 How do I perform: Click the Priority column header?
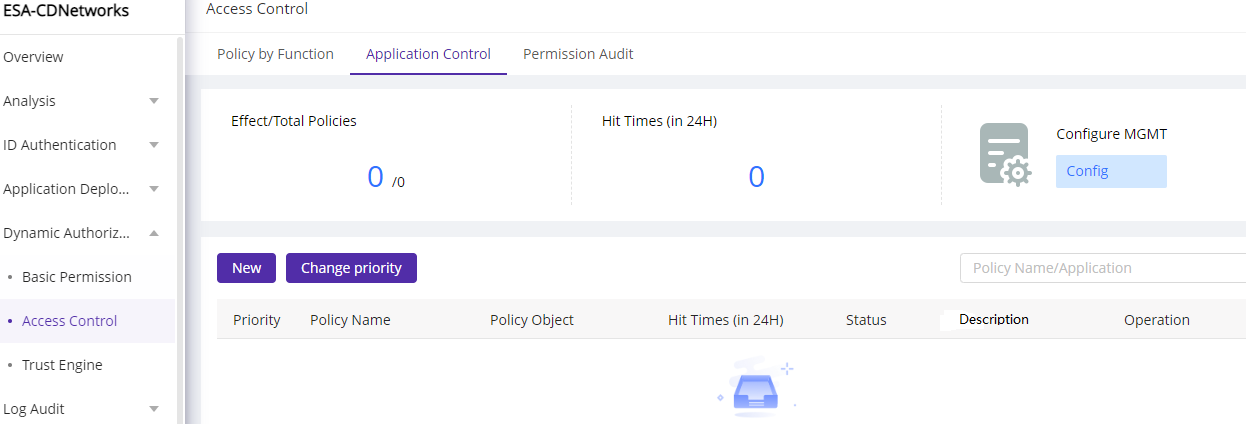257,320
